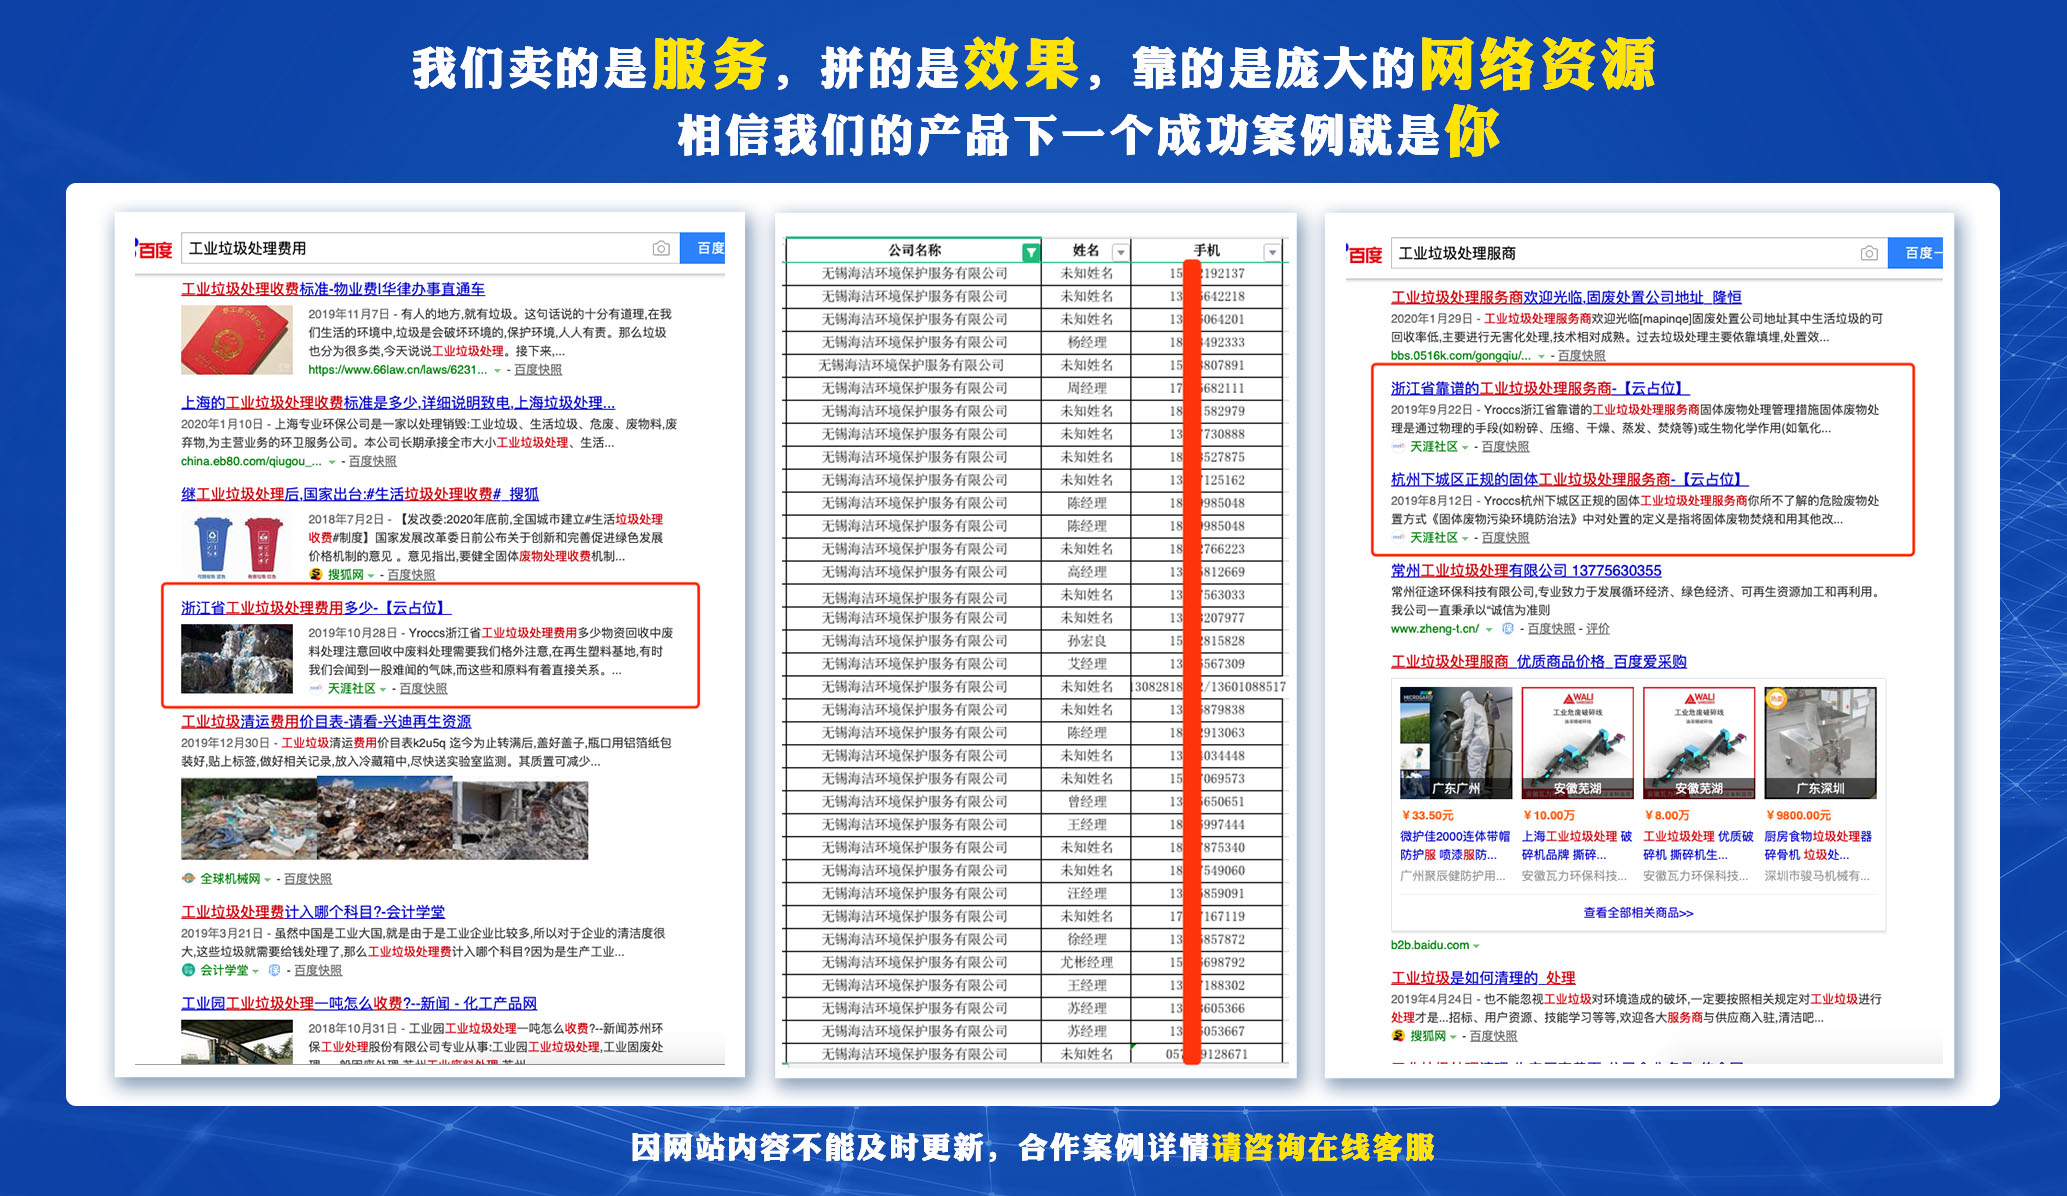
Task: Expand arrow beside china.eb80.com/qiugou URL
Action: pyautogui.click(x=332, y=462)
